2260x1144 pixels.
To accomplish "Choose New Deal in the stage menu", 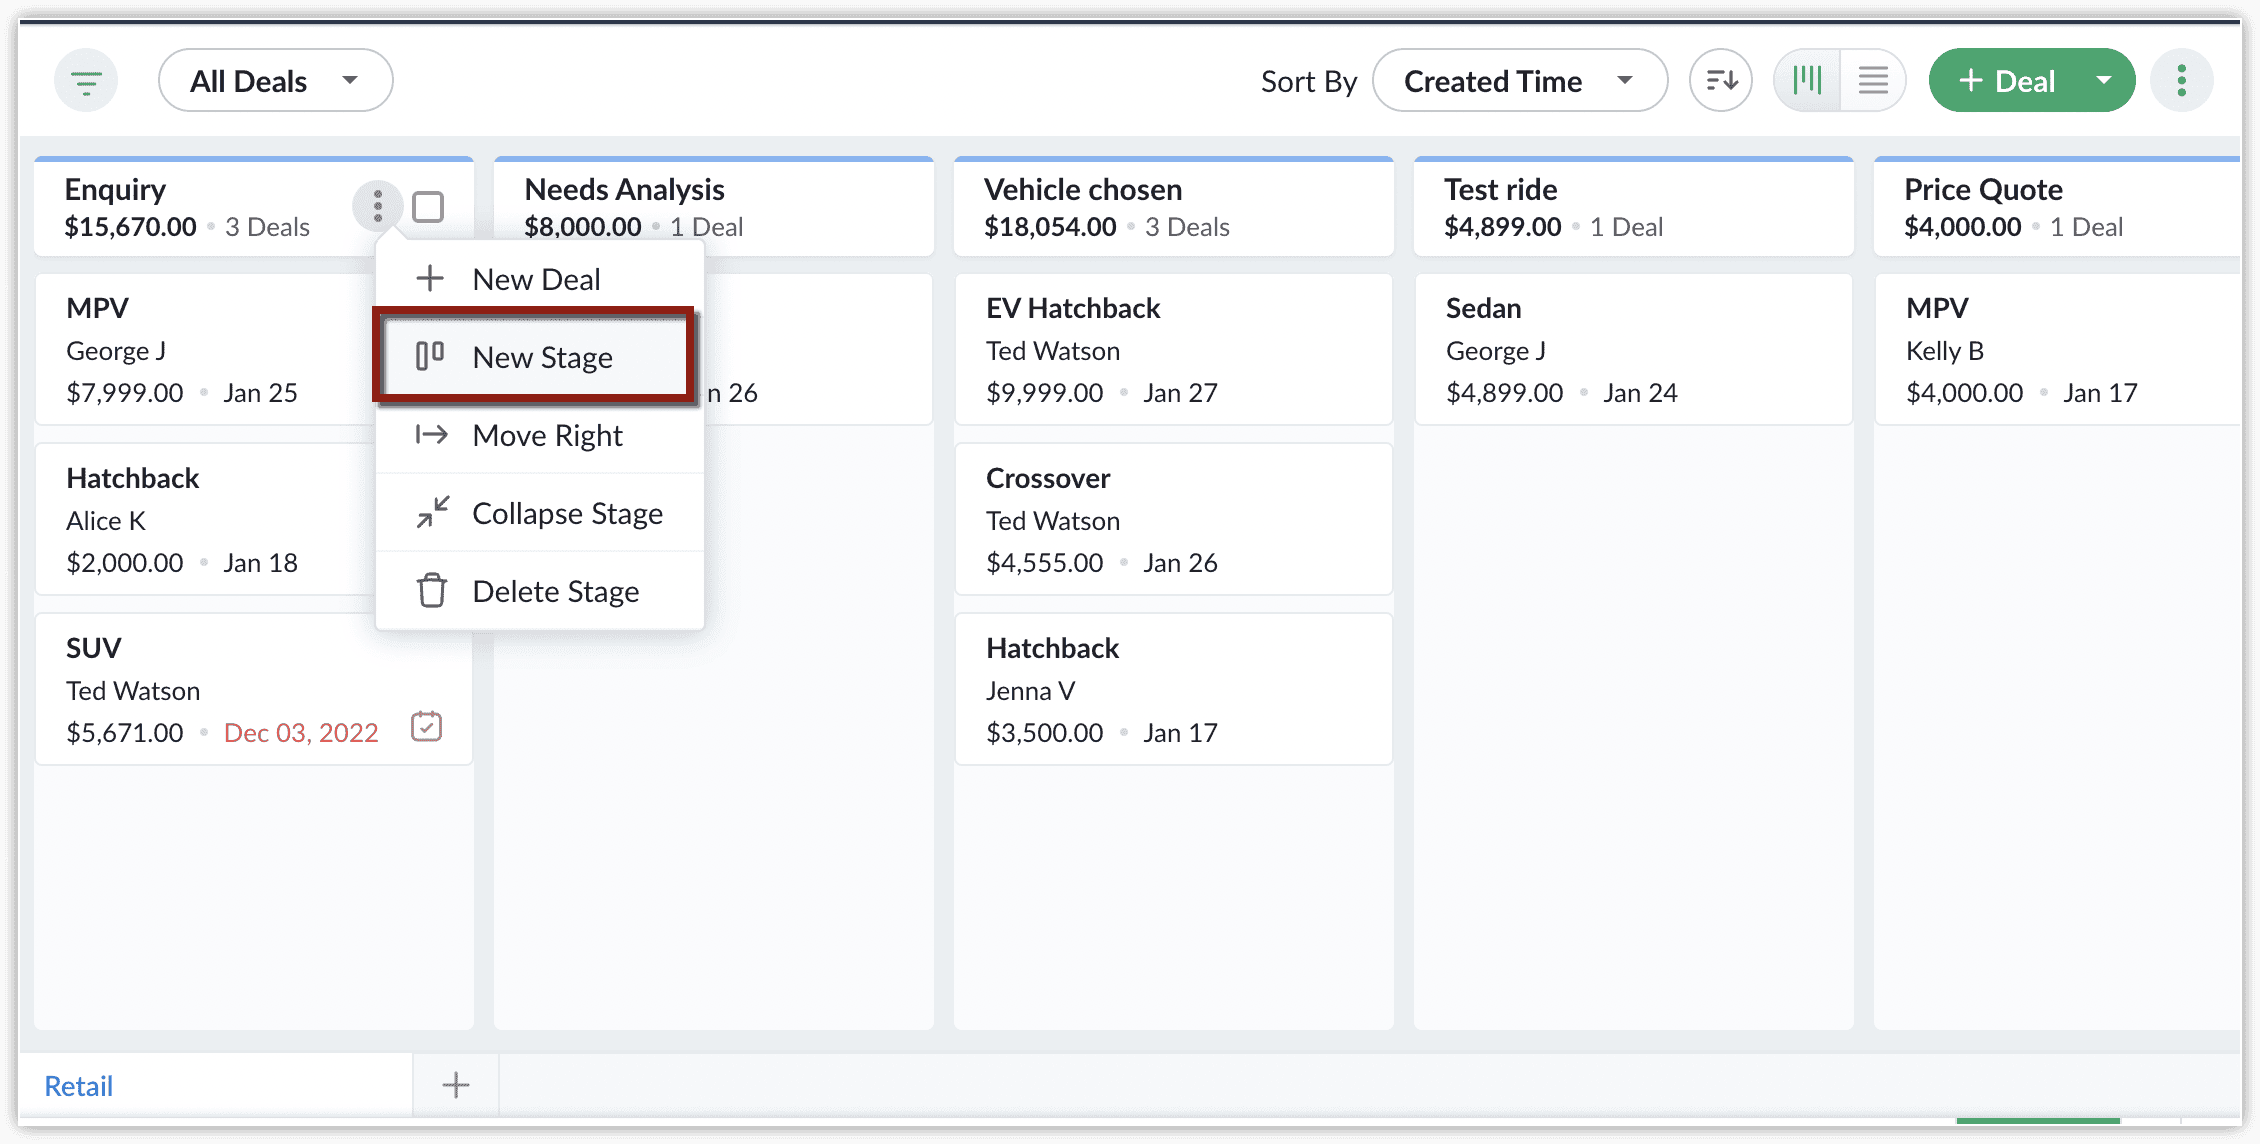I will tap(536, 279).
